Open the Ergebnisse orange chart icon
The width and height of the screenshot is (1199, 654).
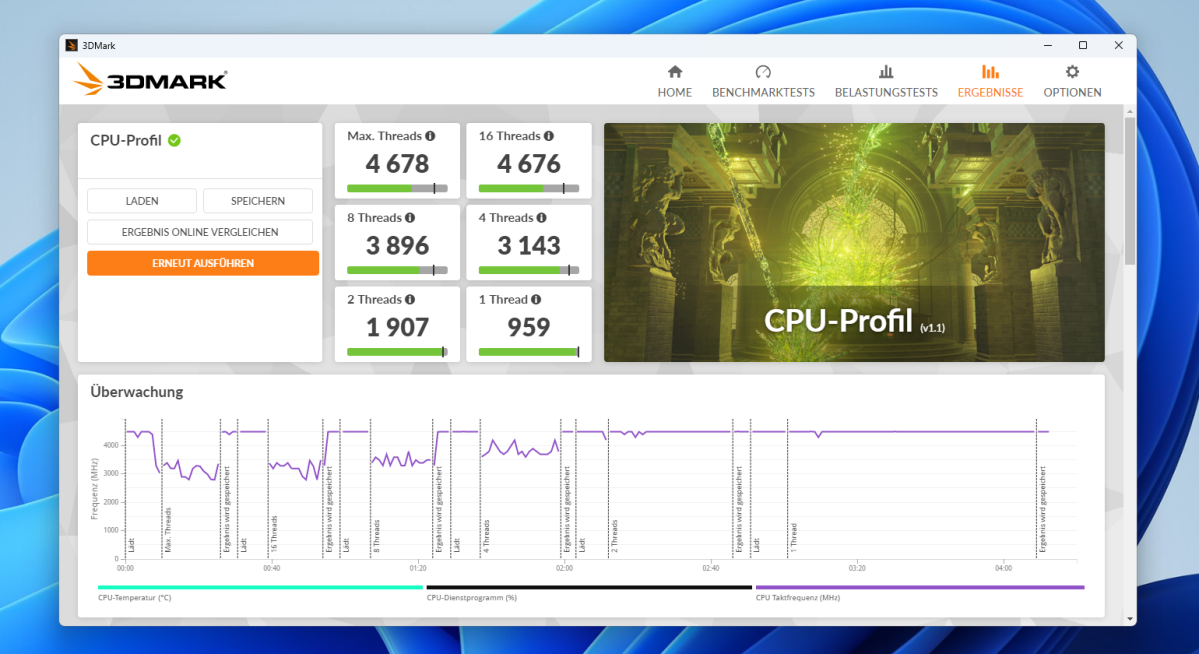[x=990, y=72]
